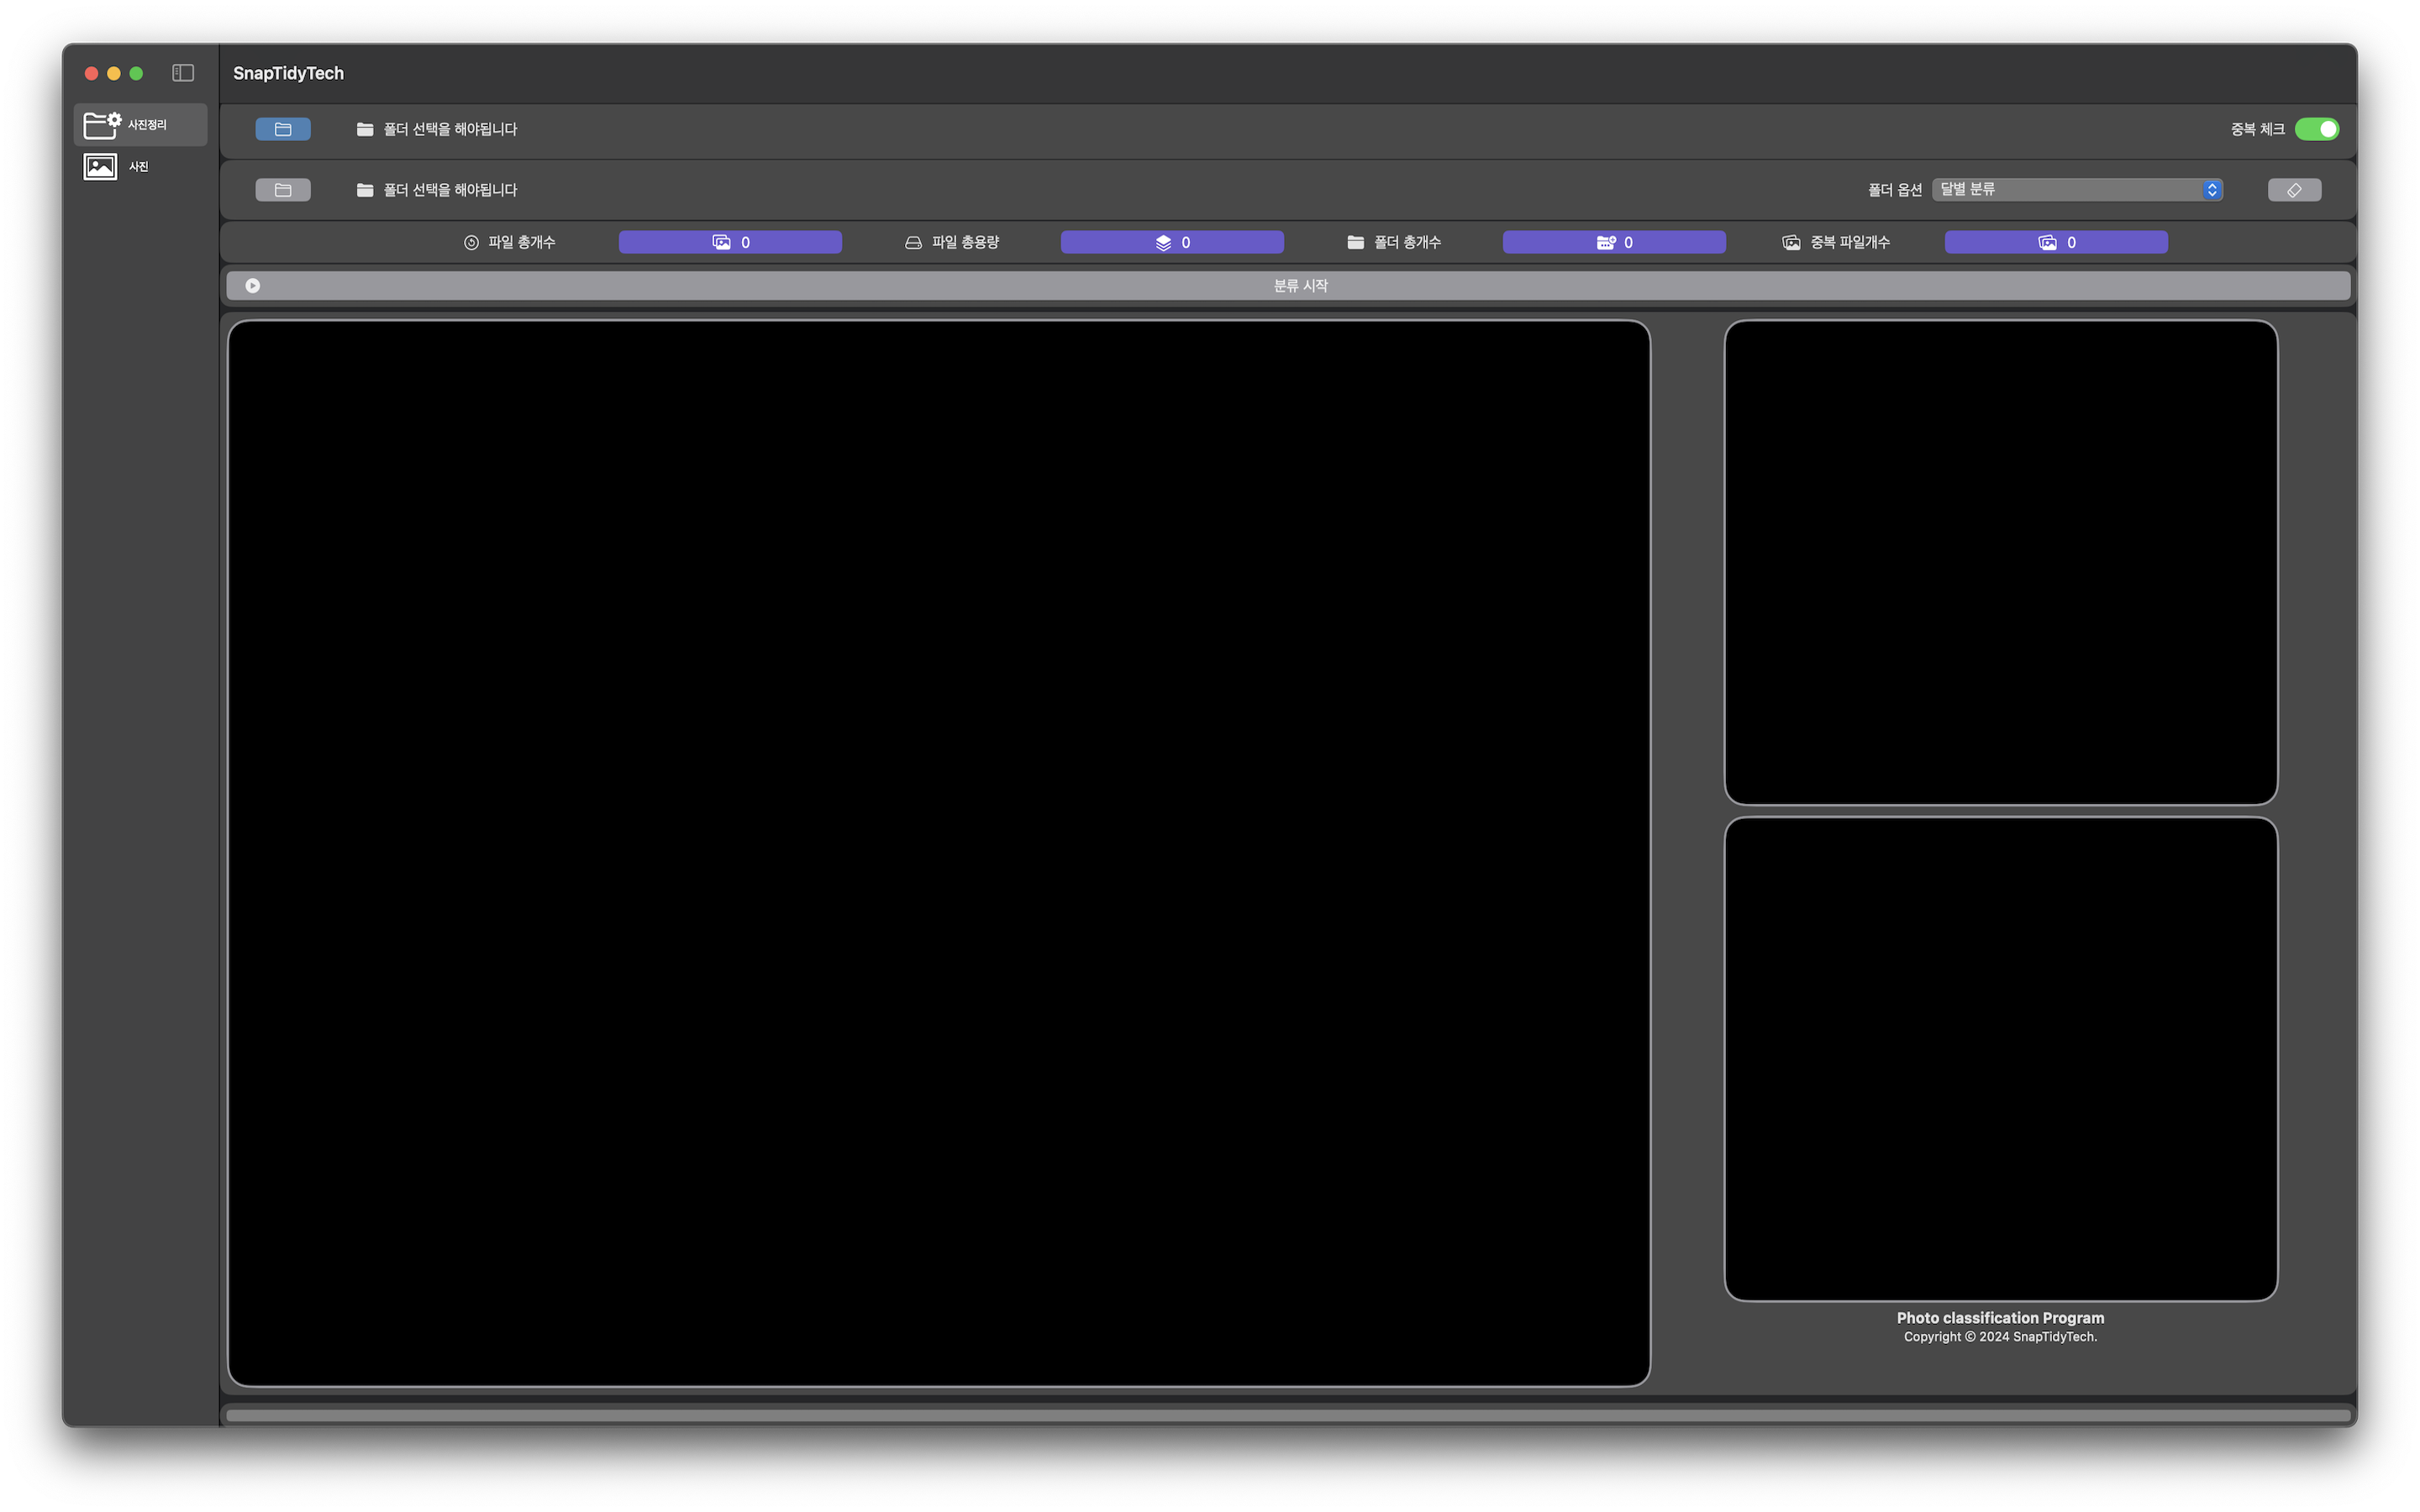Click the bottom progress bar

(1288, 1415)
